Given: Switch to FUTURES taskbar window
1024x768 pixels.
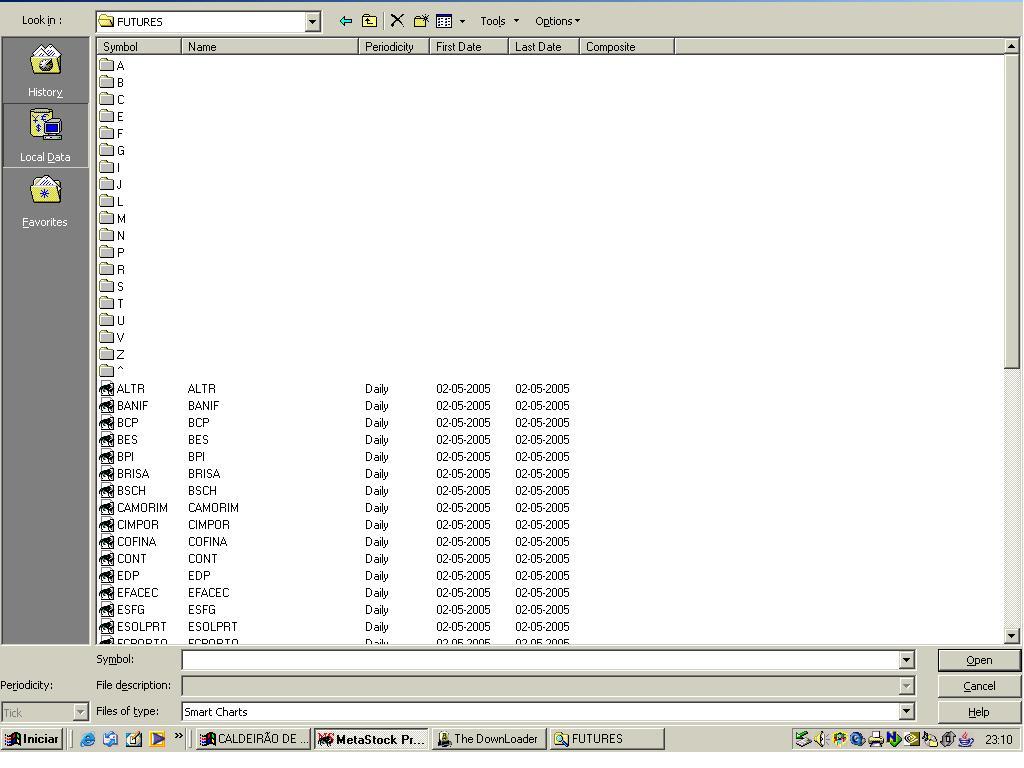Looking at the screenshot, I should pos(607,739).
